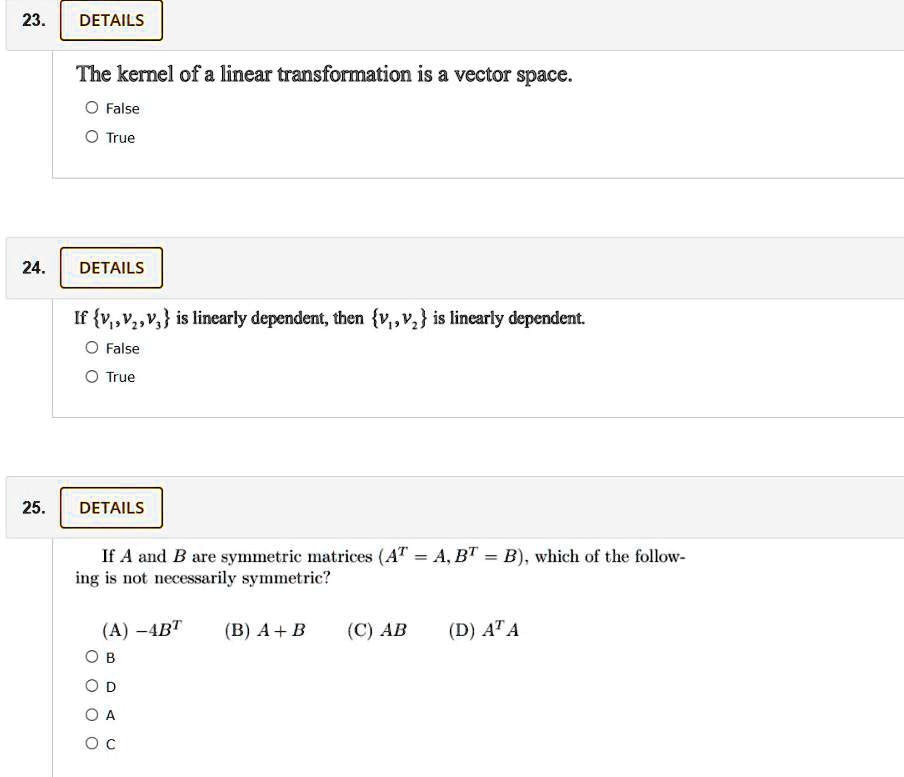This screenshot has width=904, height=777.
Task: Click the (C) AB option expression
Action: (377, 631)
